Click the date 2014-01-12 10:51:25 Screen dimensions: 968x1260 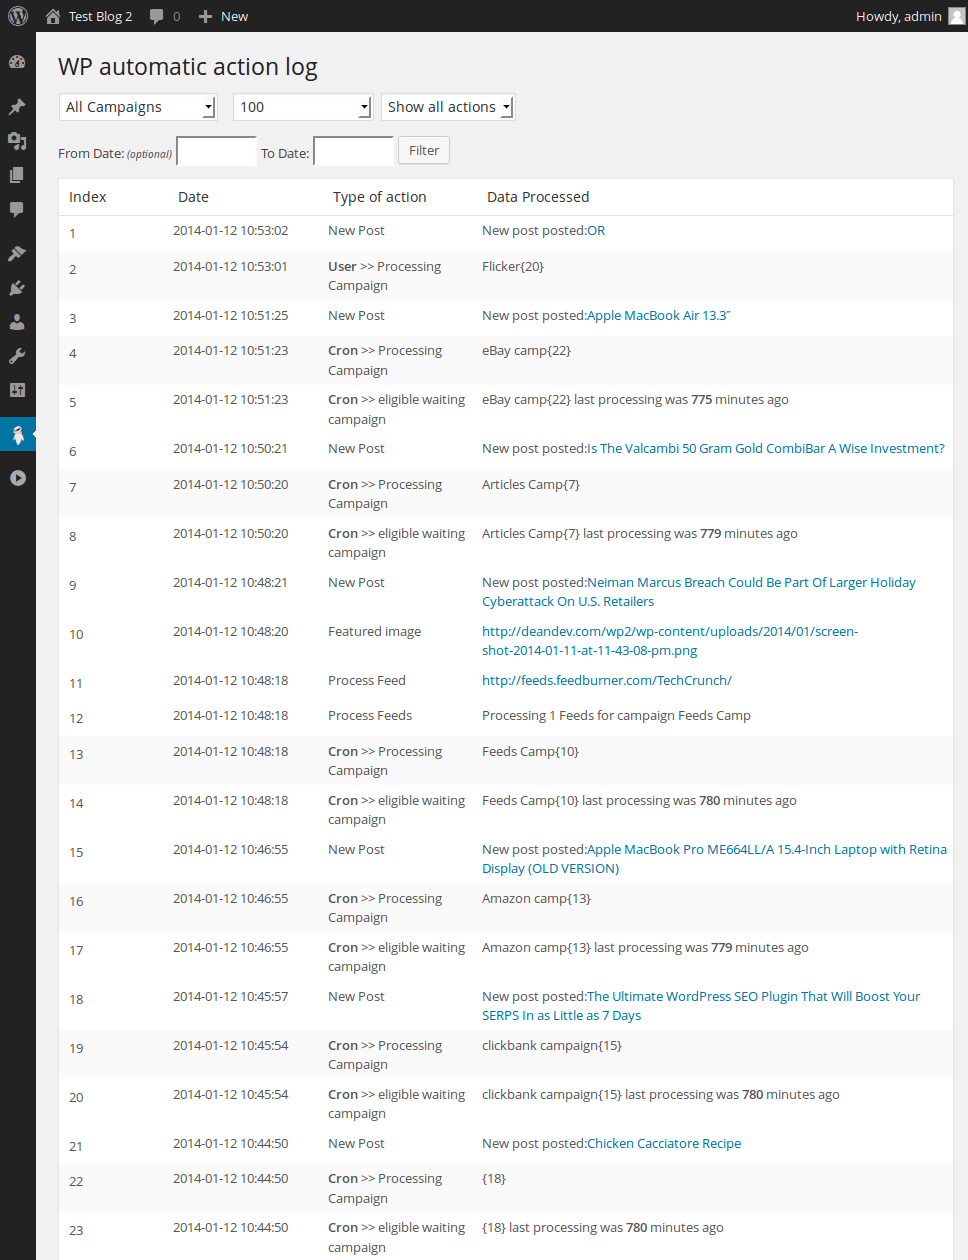(x=230, y=316)
